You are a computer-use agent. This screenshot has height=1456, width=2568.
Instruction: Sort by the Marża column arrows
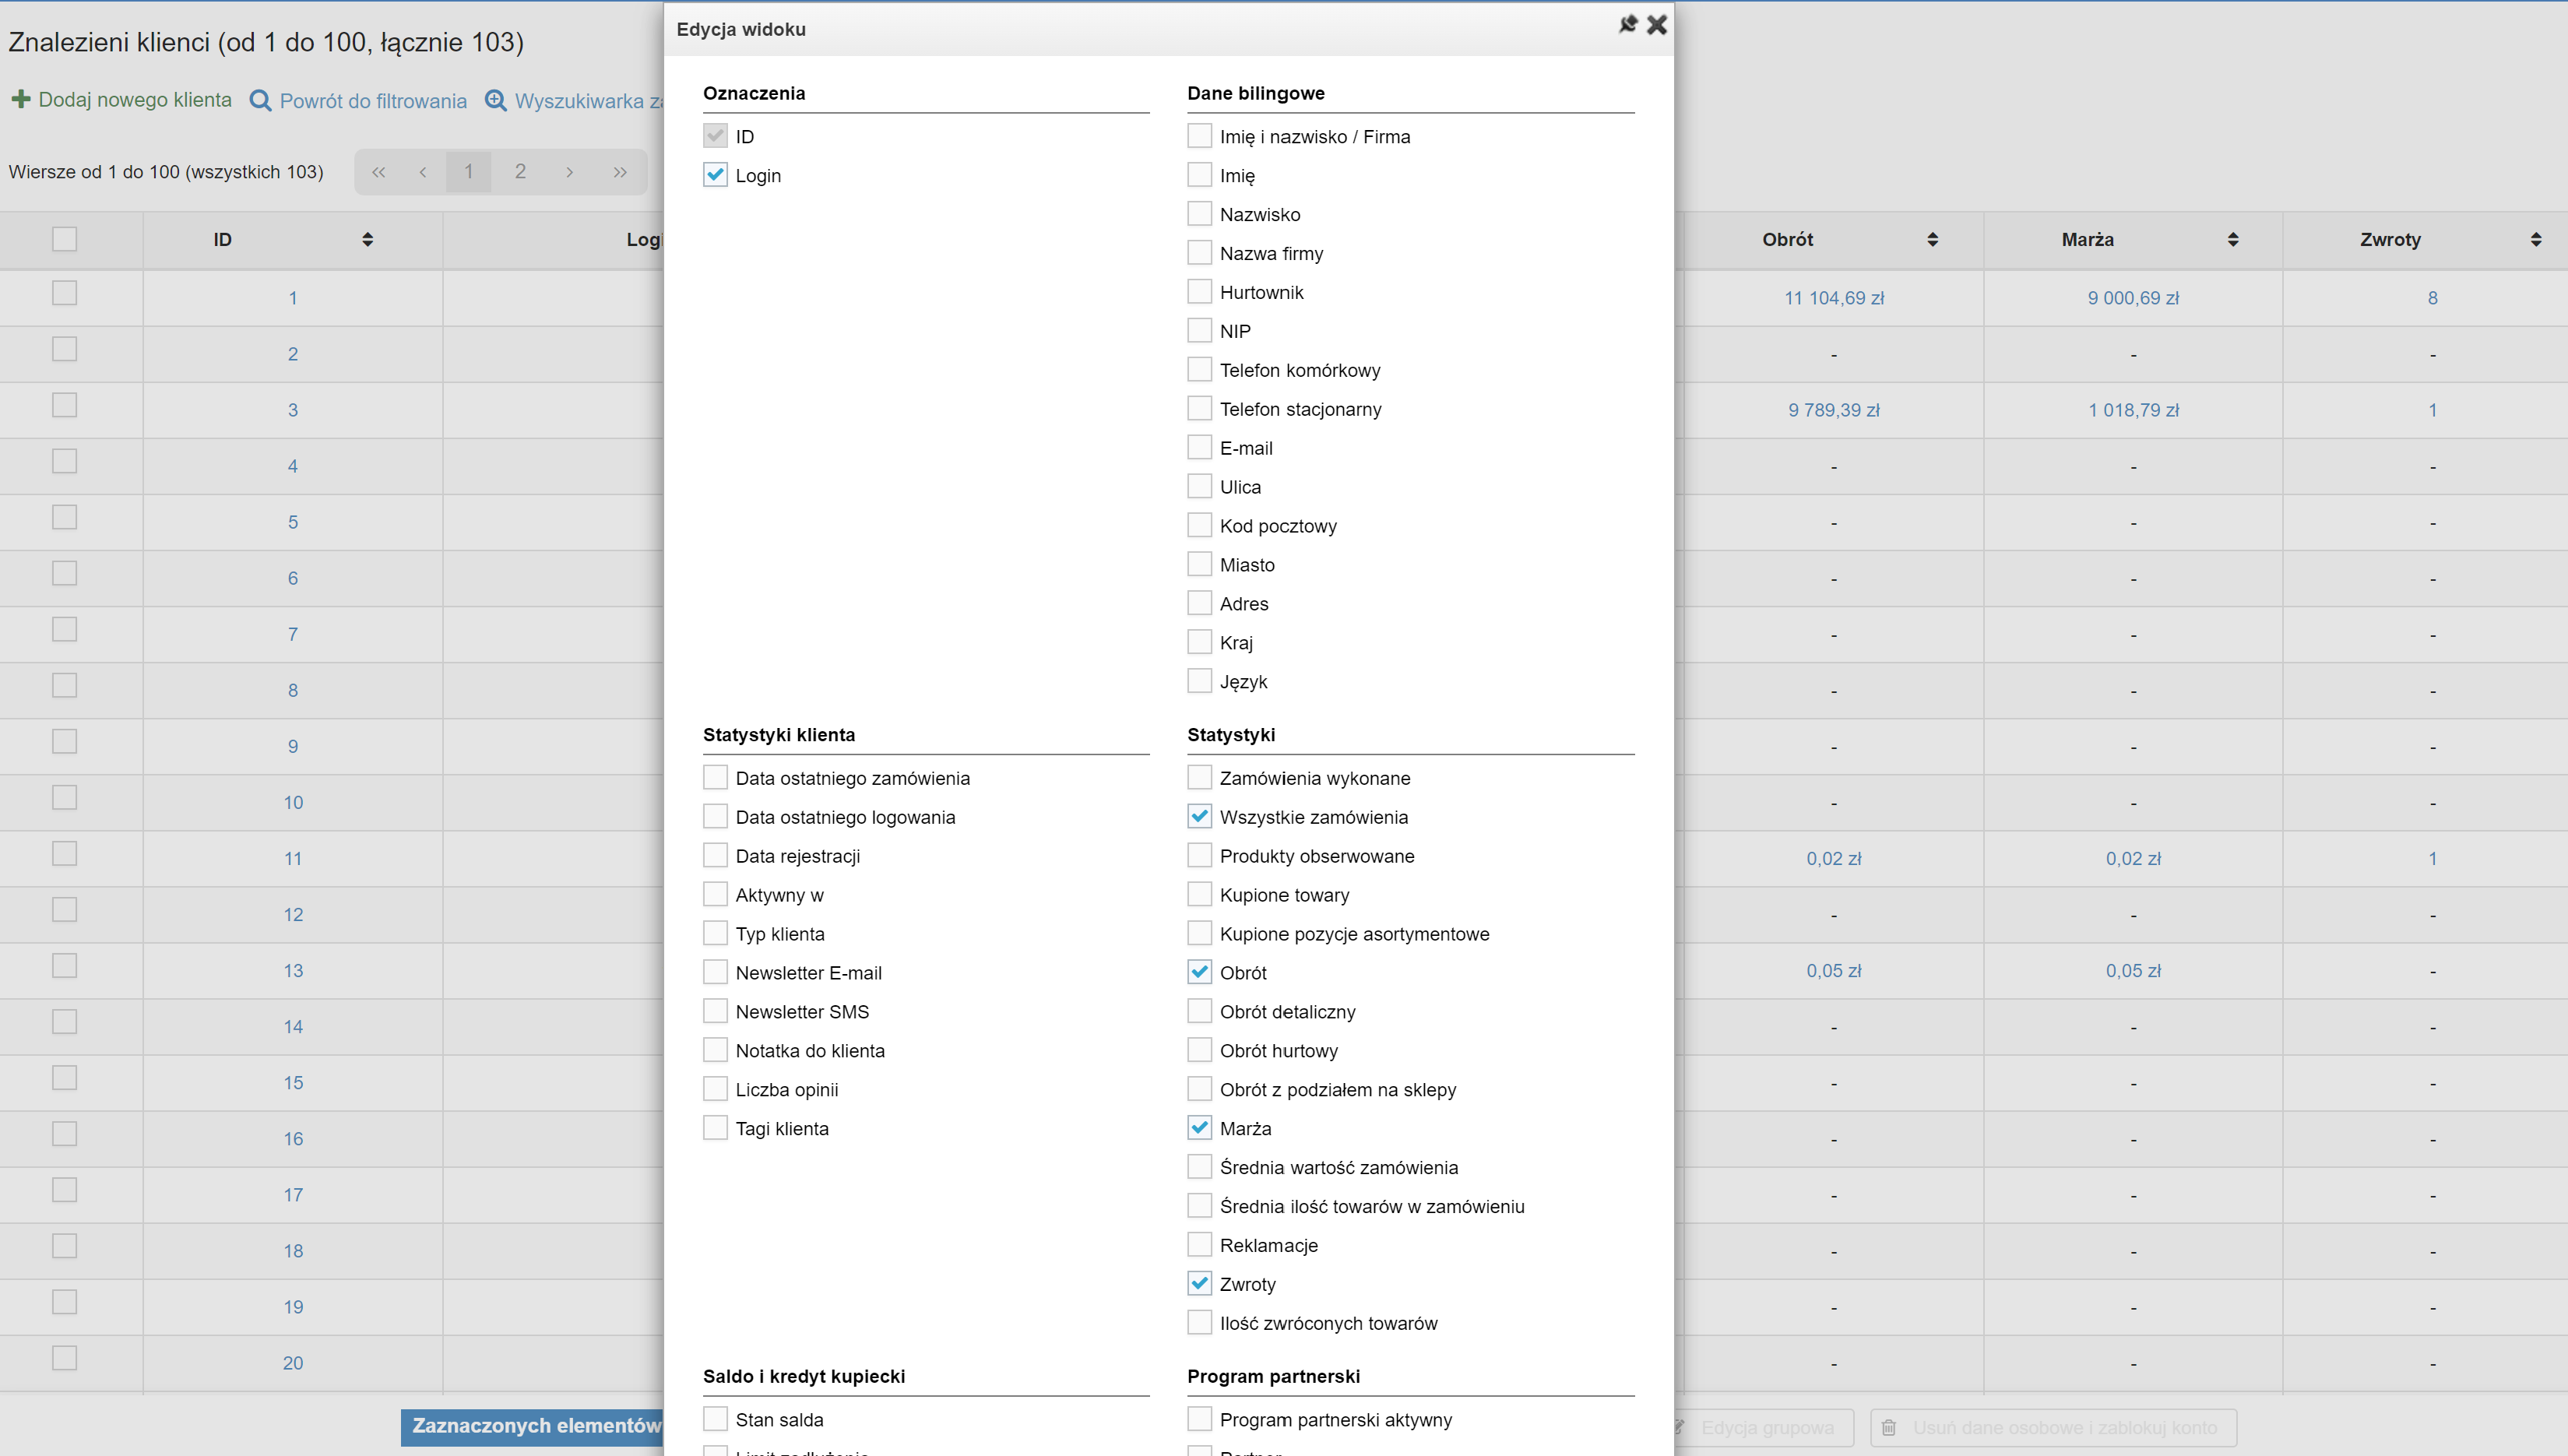(2233, 239)
